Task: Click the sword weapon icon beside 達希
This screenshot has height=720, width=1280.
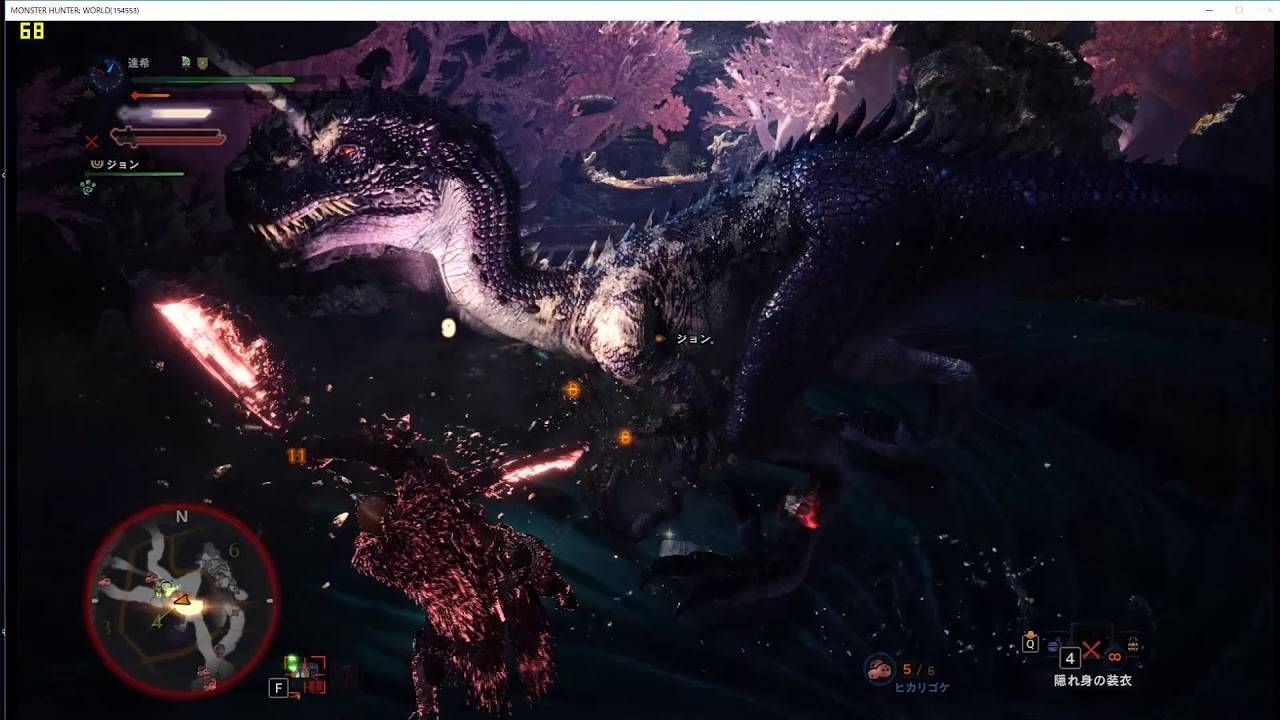Action: point(186,62)
